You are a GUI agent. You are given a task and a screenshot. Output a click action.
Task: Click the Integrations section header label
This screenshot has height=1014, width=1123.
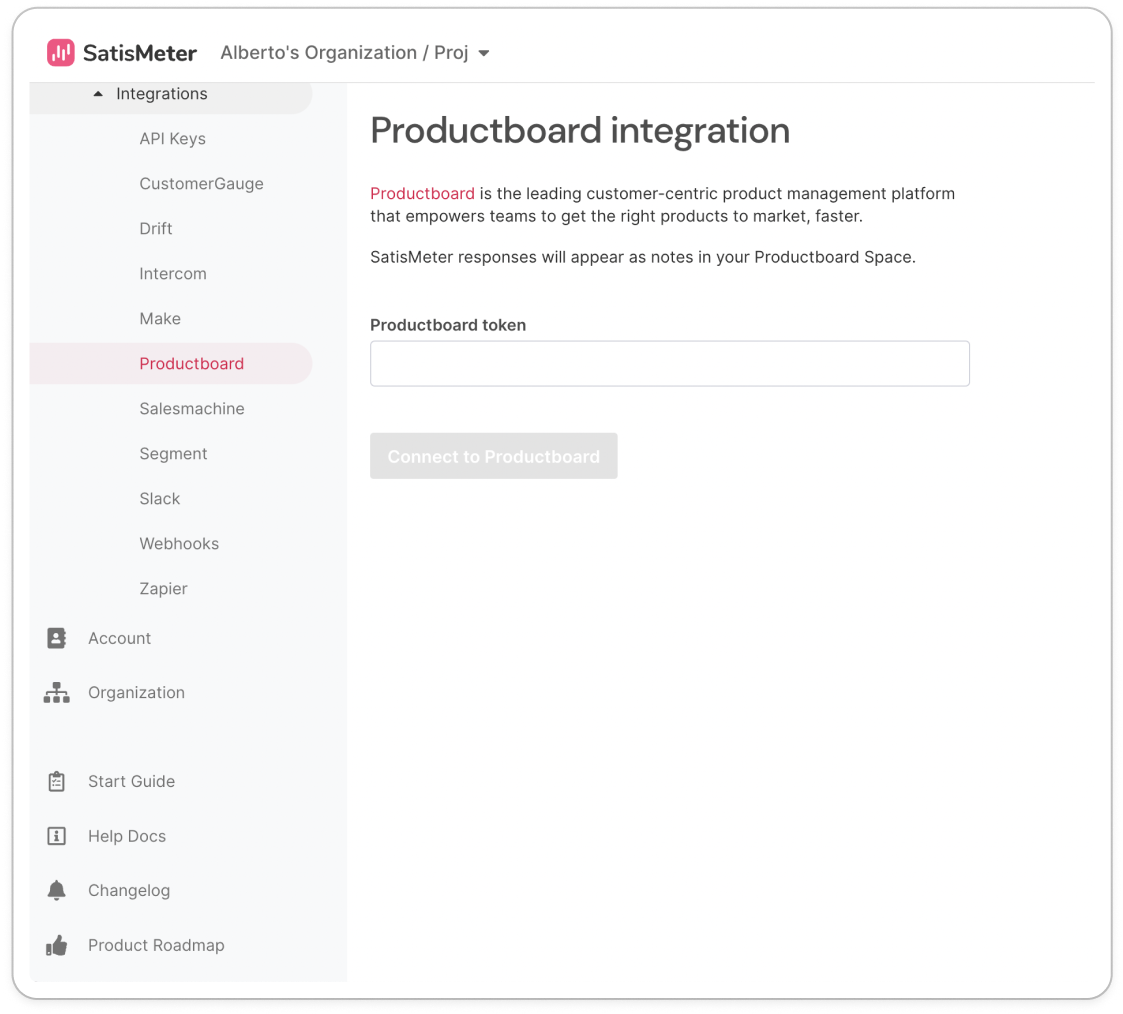(162, 94)
